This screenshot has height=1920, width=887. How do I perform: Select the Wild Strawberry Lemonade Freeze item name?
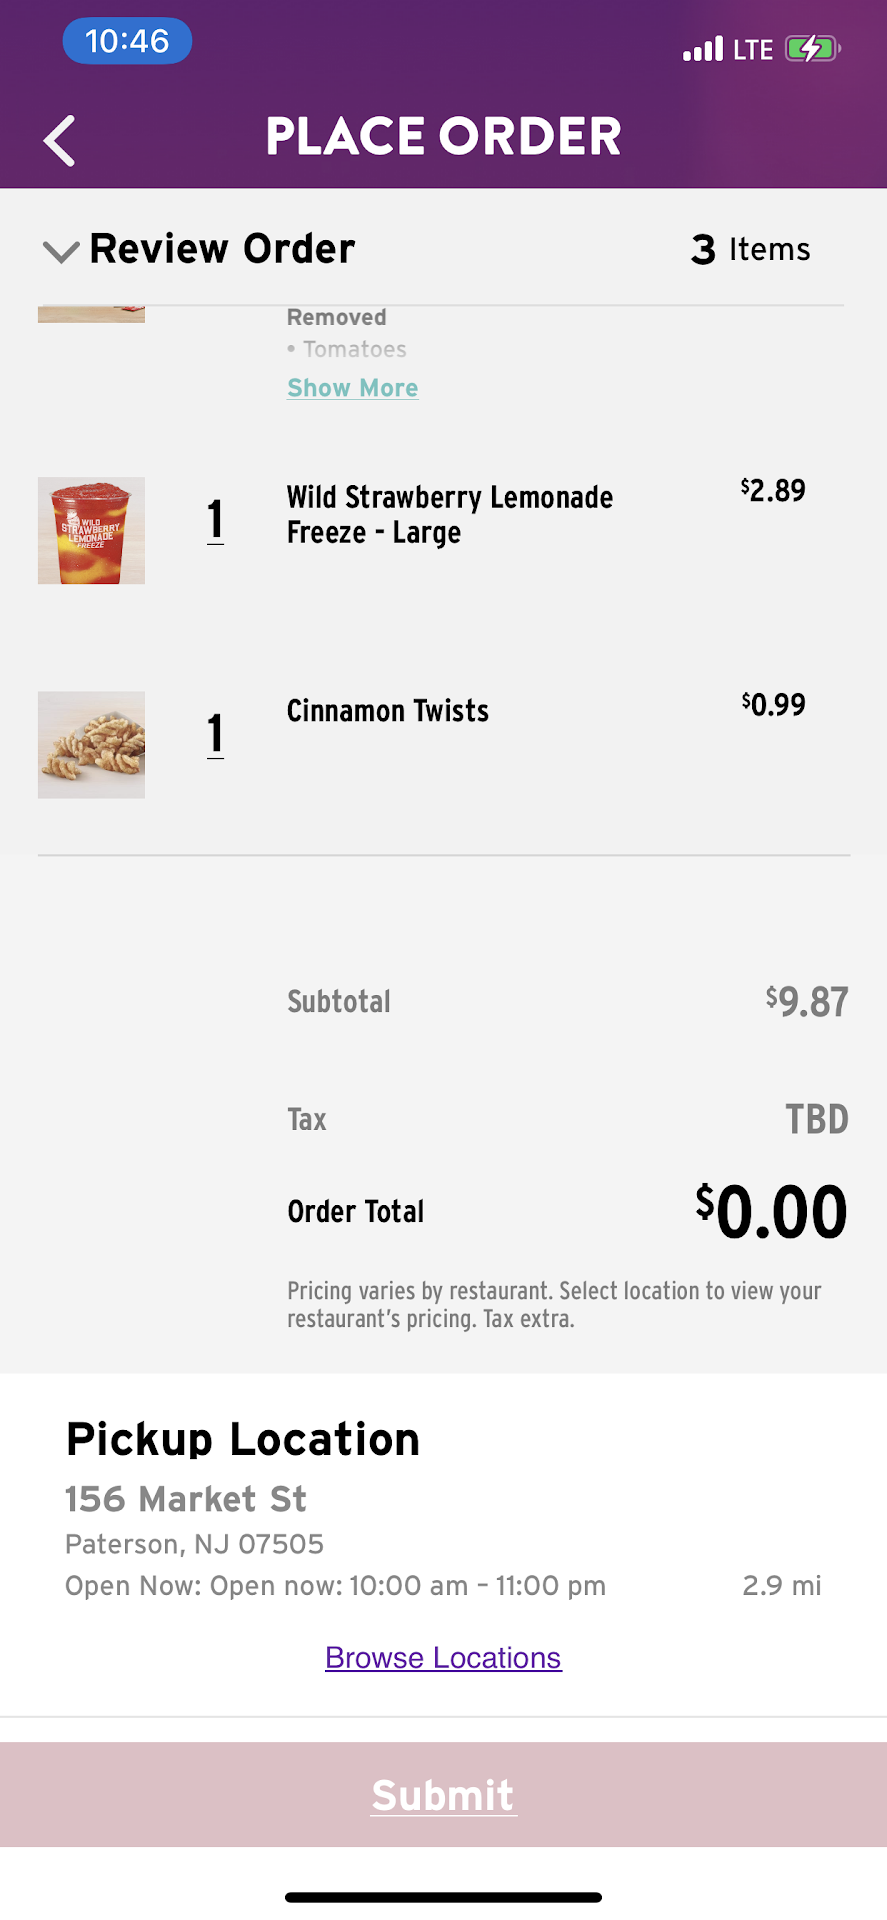coord(450,514)
